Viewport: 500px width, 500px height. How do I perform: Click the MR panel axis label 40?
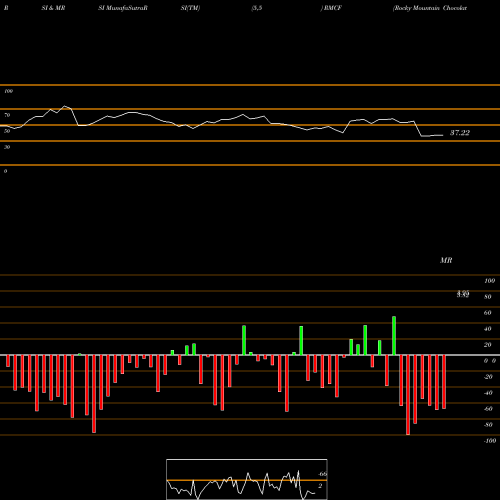pos(488,329)
